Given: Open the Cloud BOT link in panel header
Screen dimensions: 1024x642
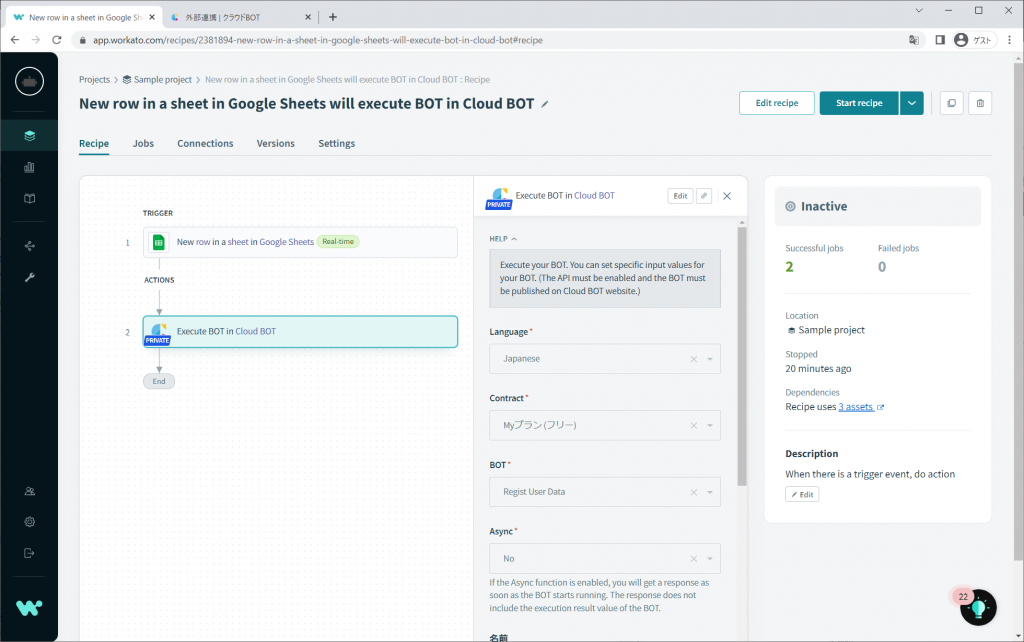Looking at the screenshot, I should pos(594,195).
